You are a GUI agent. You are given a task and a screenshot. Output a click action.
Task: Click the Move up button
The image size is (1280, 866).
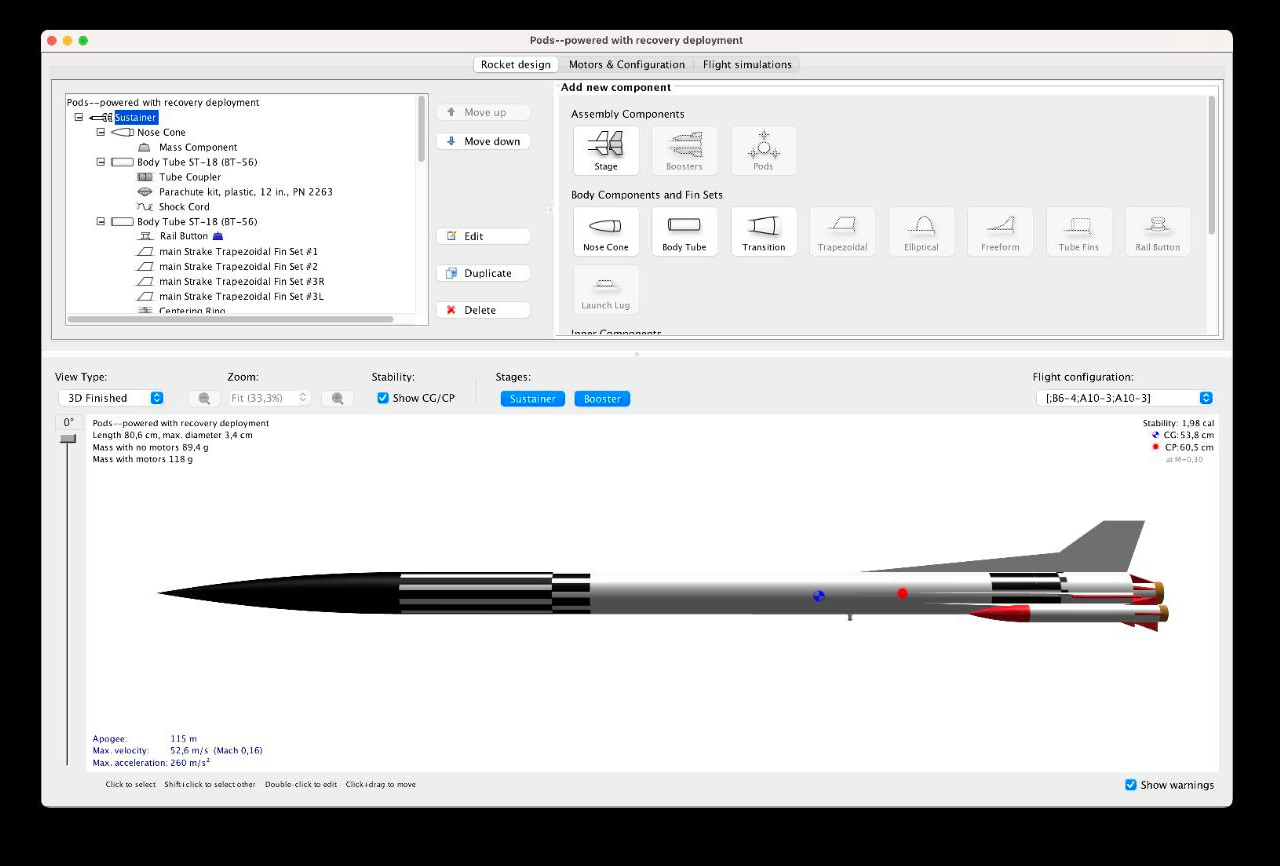[x=484, y=112]
